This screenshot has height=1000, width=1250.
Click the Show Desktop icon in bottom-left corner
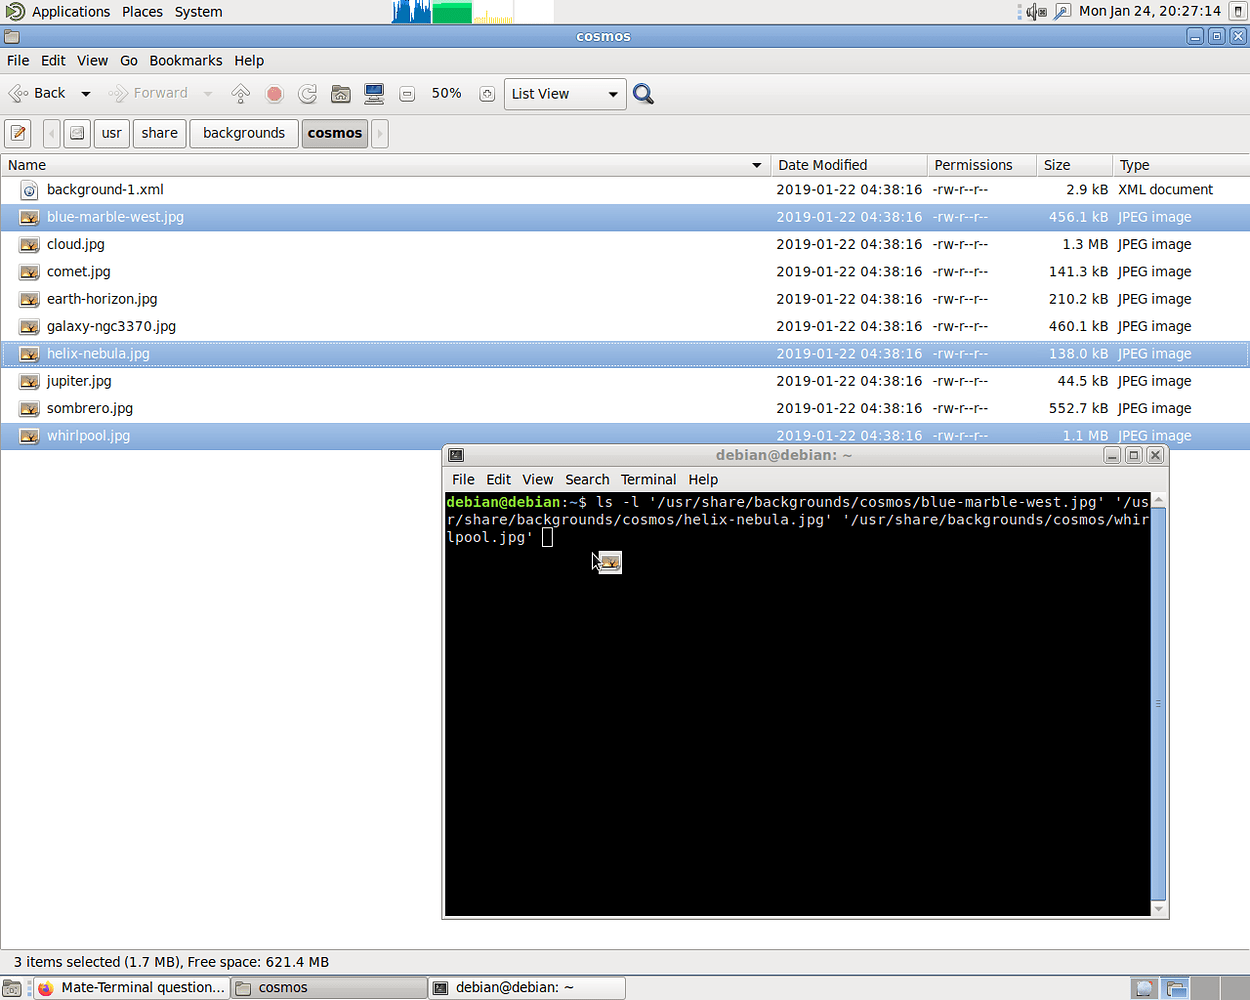tap(10, 987)
